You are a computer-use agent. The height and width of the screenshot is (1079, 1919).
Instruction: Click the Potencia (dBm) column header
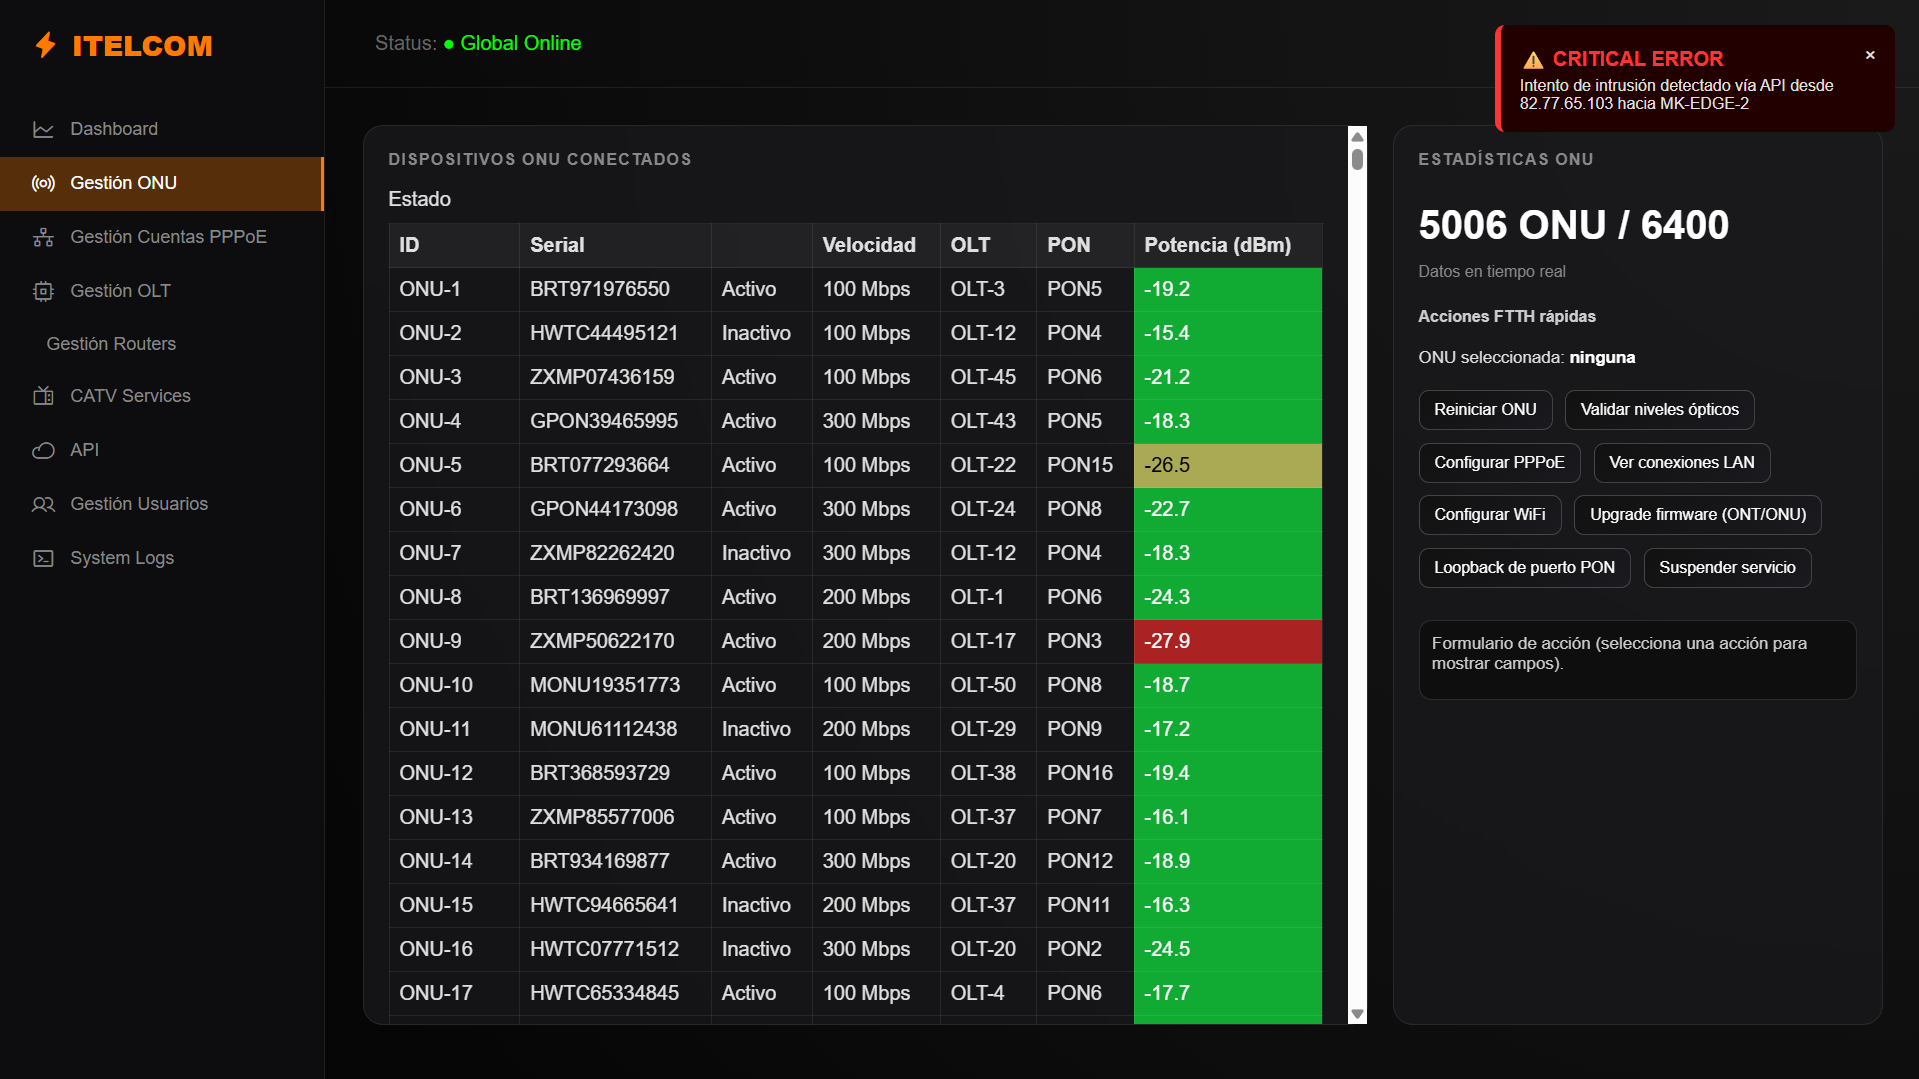[1227, 245]
